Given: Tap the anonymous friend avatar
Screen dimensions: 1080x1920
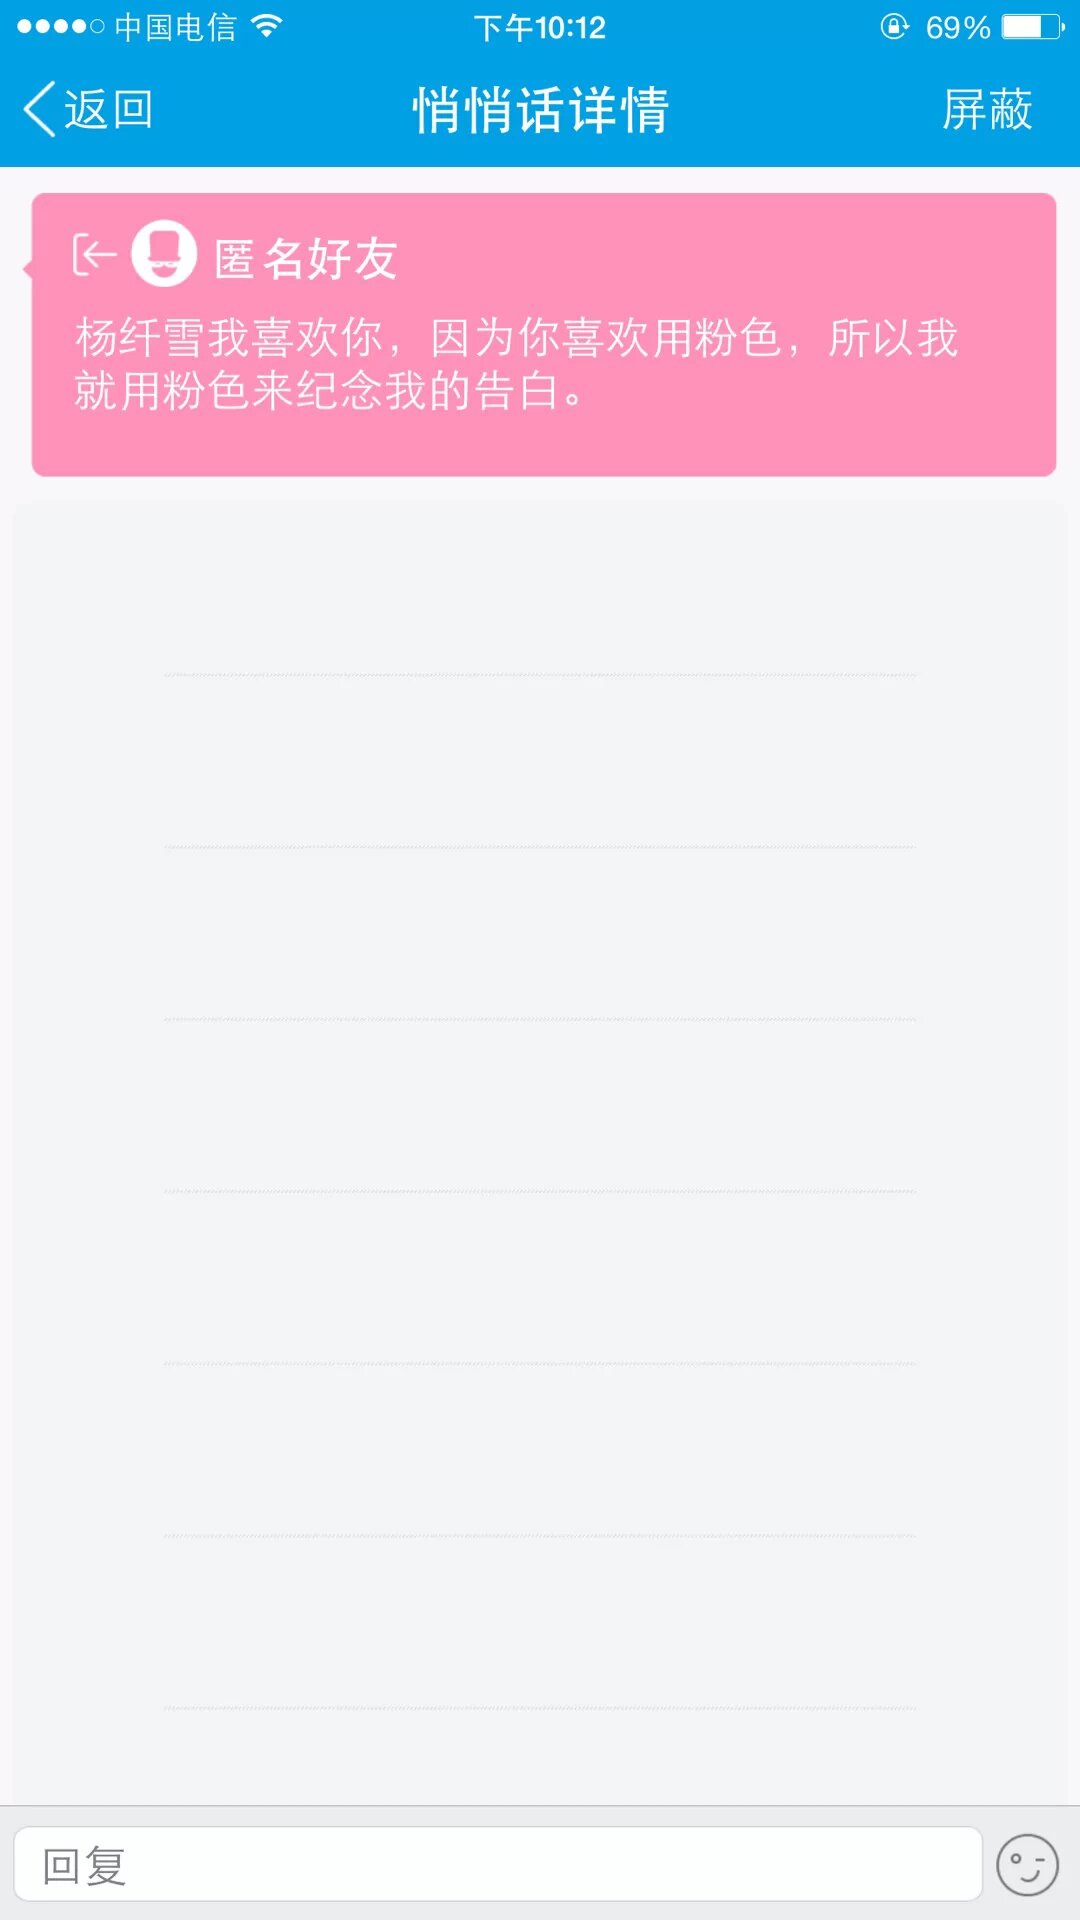Looking at the screenshot, I should [x=164, y=254].
